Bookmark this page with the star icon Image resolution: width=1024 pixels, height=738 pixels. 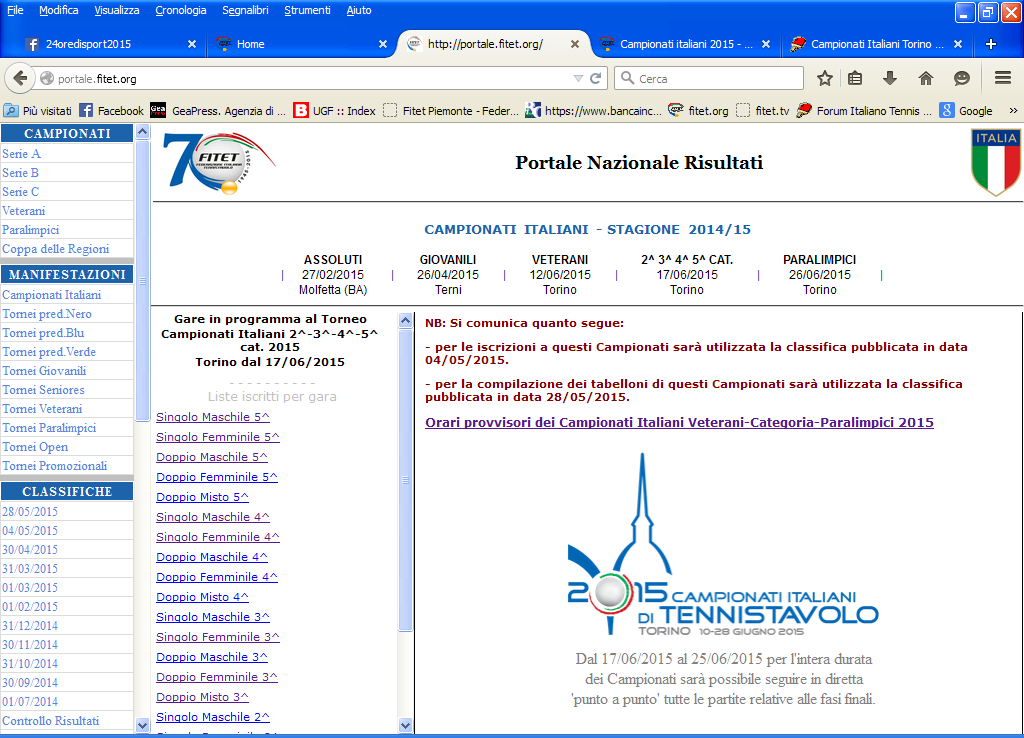click(x=825, y=78)
